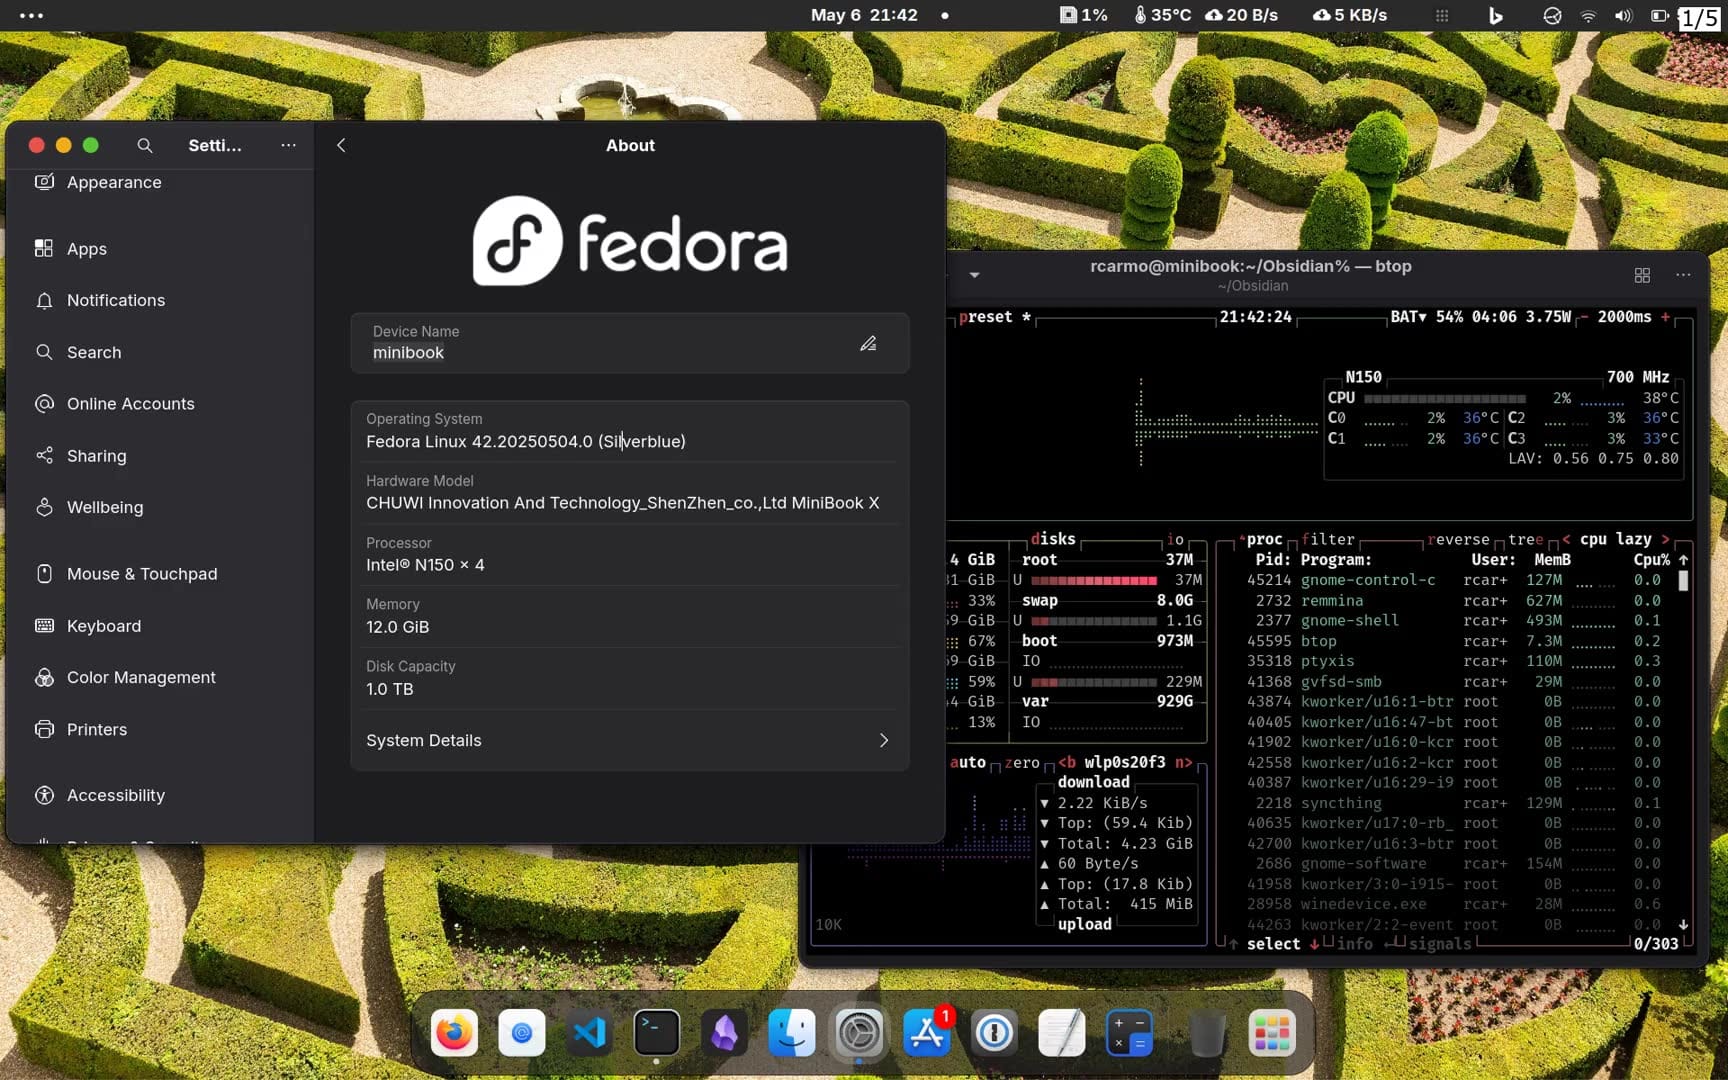Click the Operating System value text
Viewport: 1728px width, 1080px height.
525,441
